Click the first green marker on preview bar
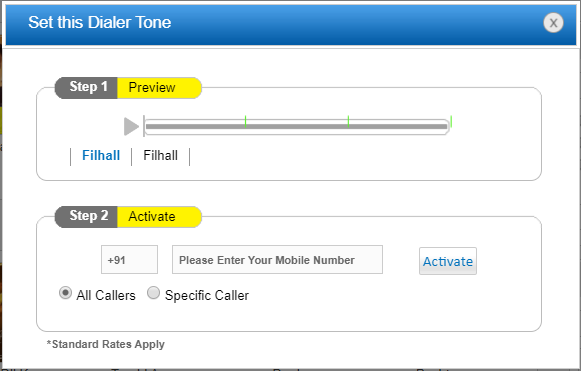Viewport: 581px width, 371px height. [246, 121]
